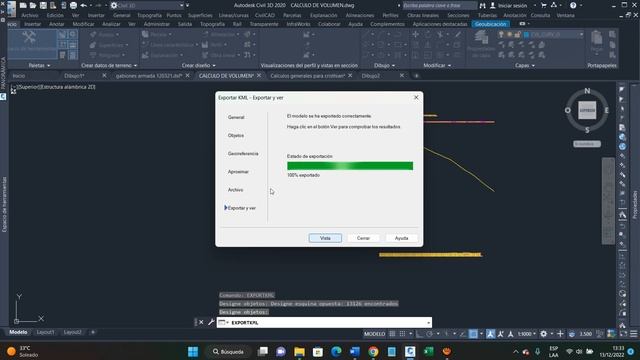Add a new drawing tab with plus icon
Screen dimensions: 640x360
pyautogui.click(x=416, y=76)
